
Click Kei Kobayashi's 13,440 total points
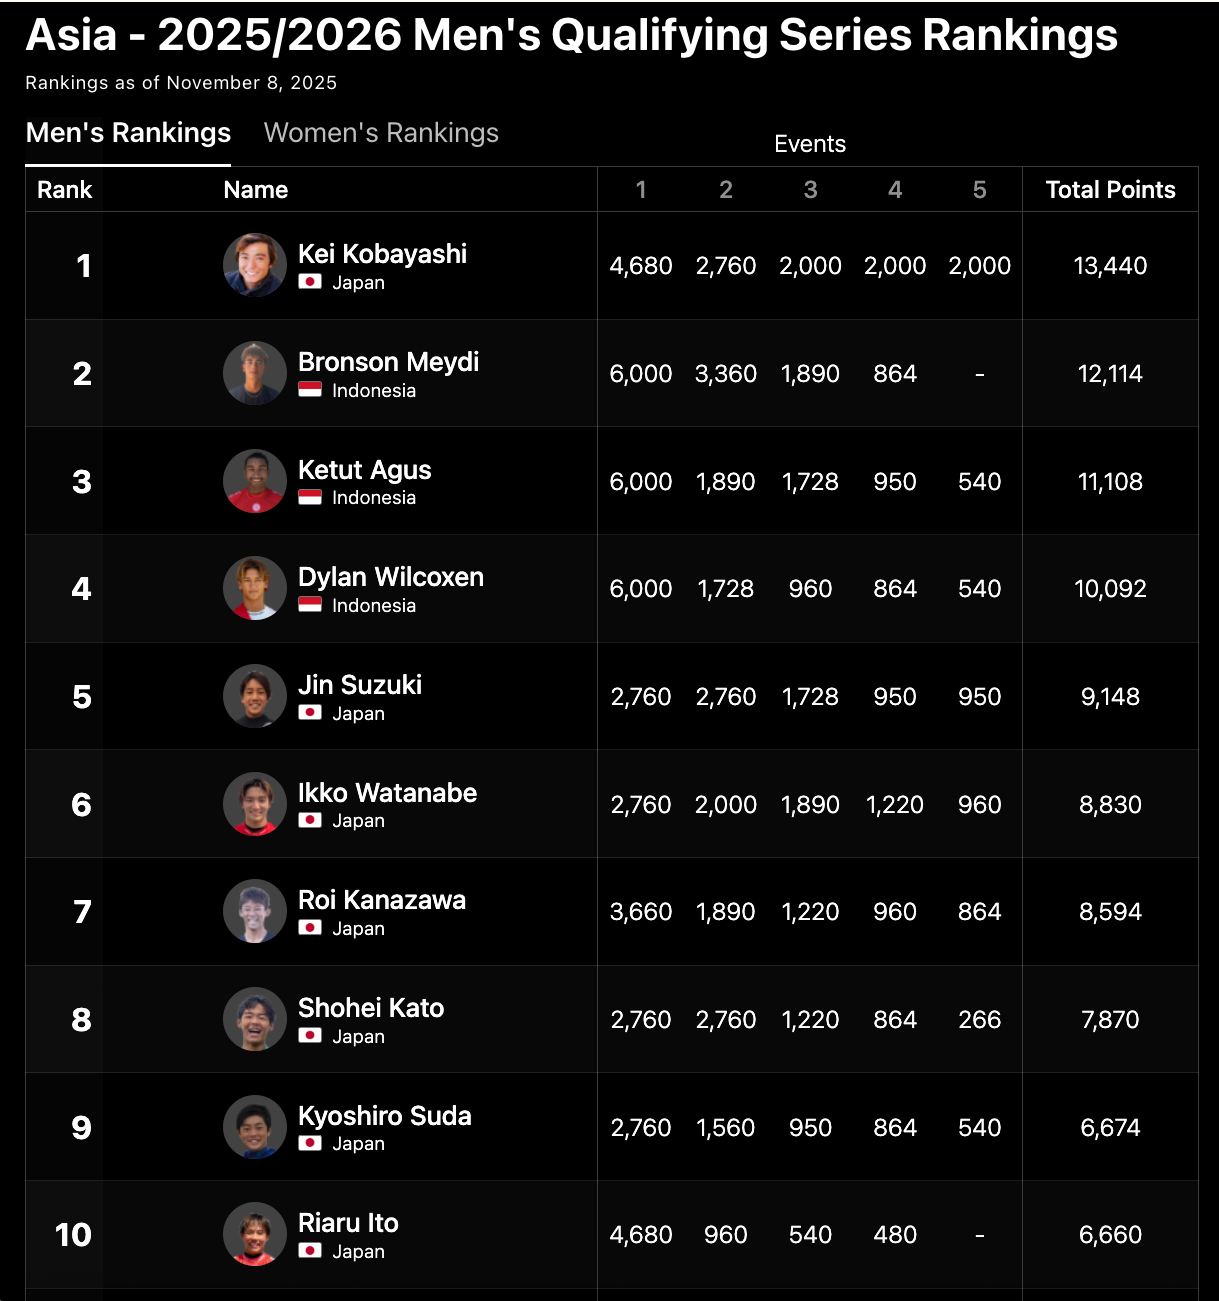pos(1110,266)
